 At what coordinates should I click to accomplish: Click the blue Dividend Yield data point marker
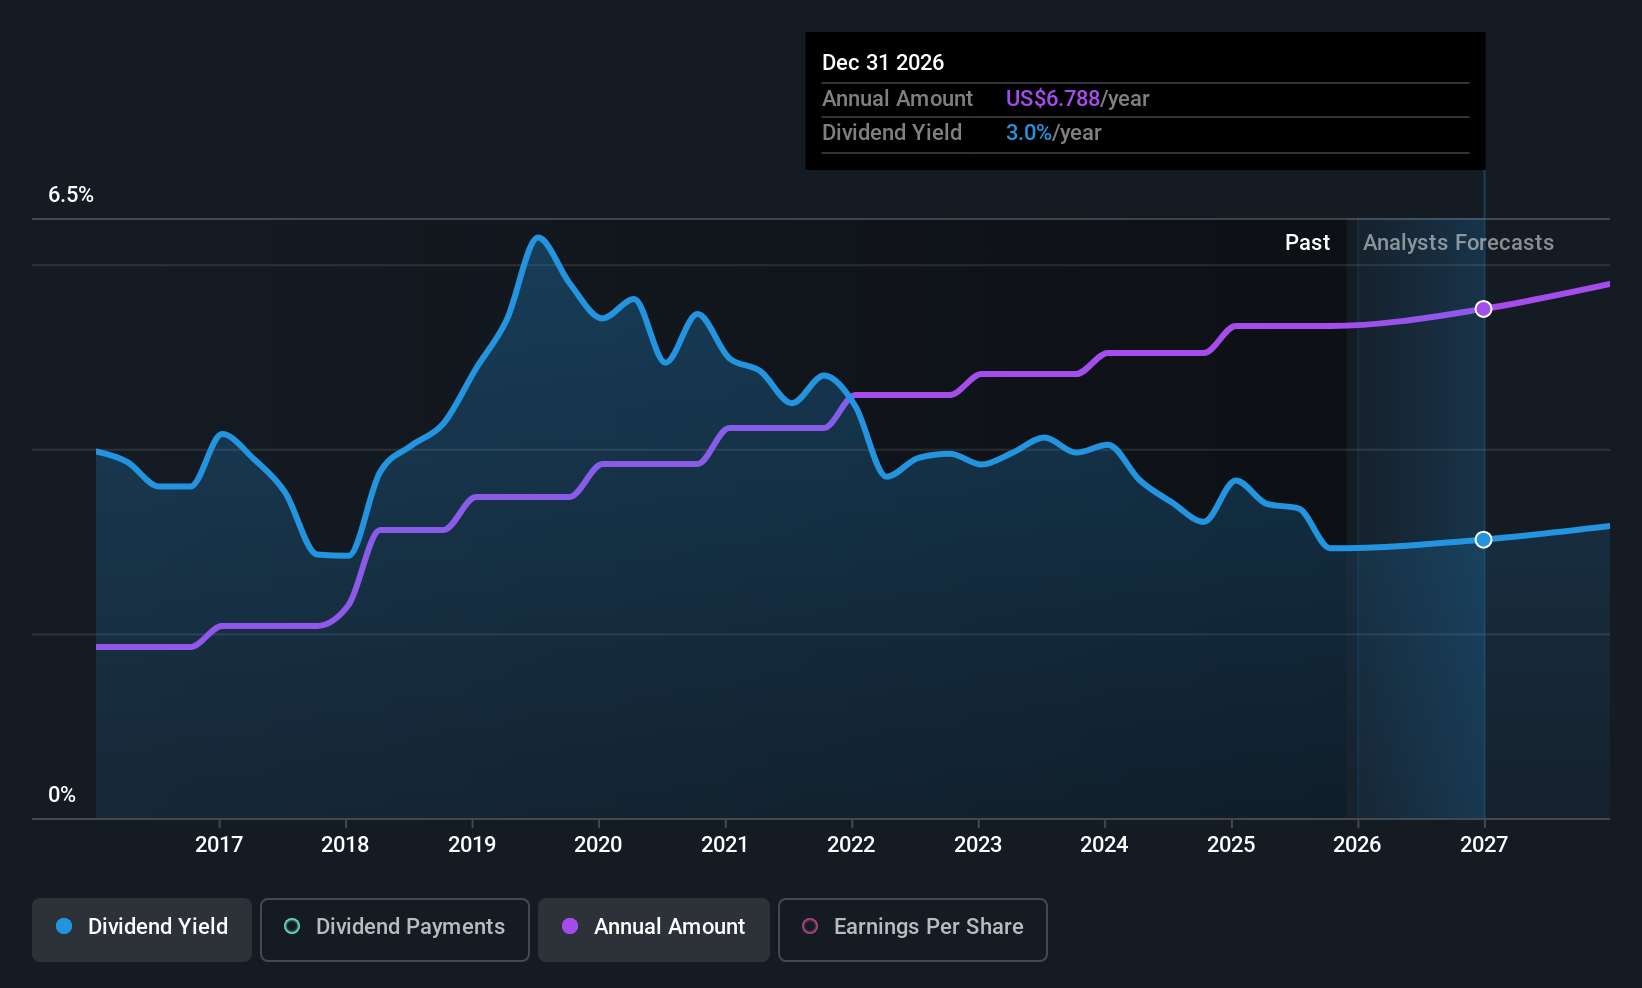(x=1484, y=540)
